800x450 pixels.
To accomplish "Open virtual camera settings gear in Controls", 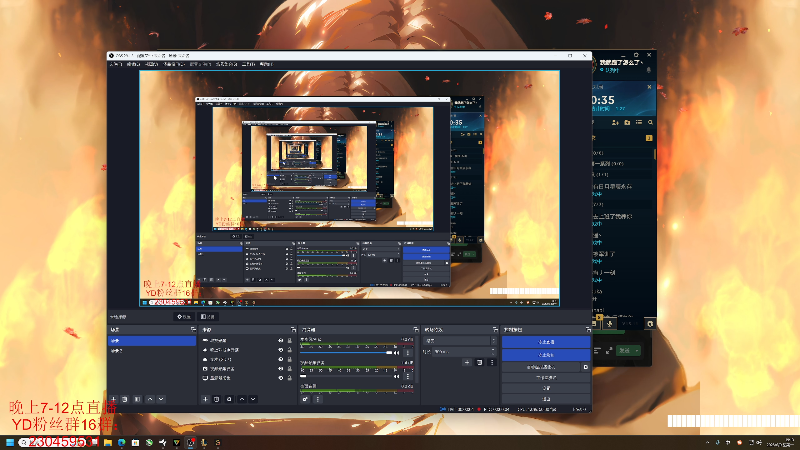I will click(x=585, y=367).
